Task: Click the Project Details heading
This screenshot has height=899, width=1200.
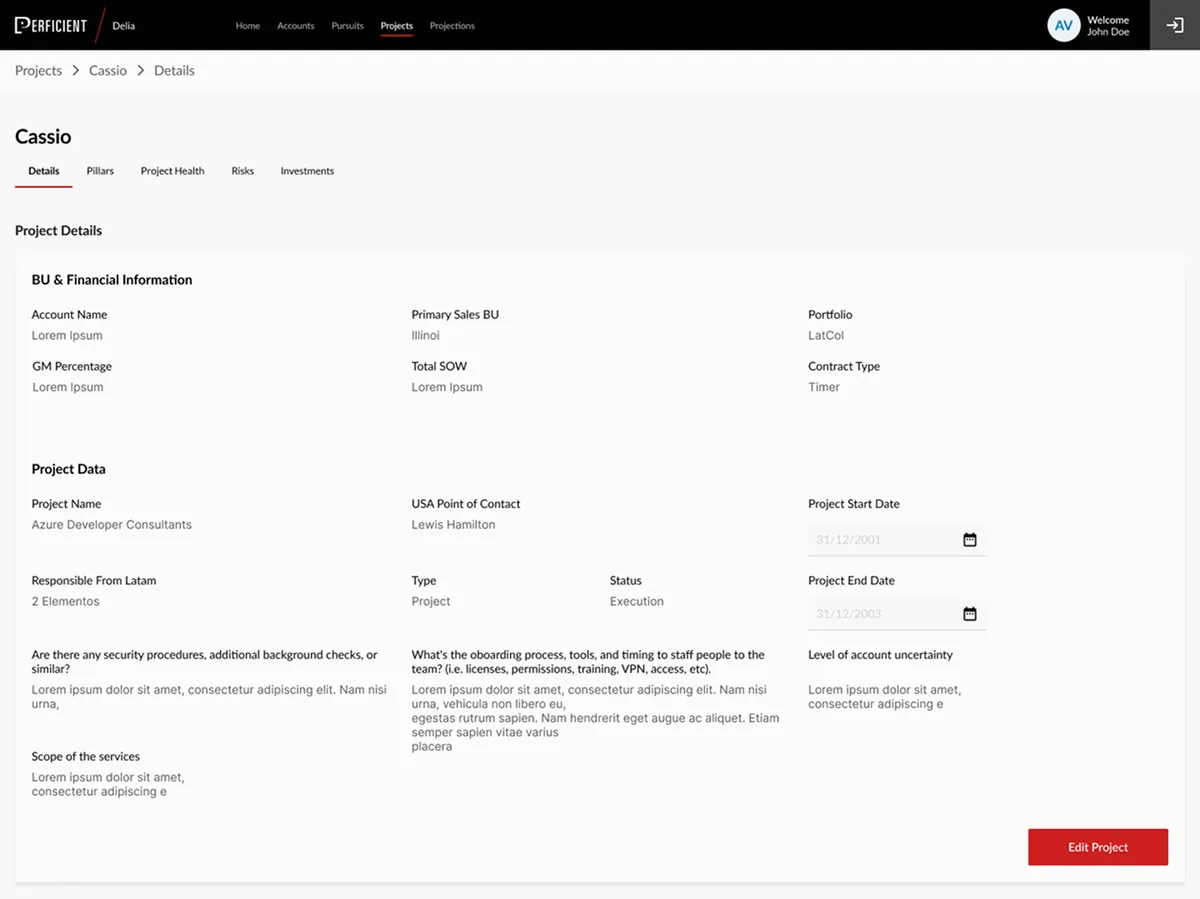Action: click(58, 231)
